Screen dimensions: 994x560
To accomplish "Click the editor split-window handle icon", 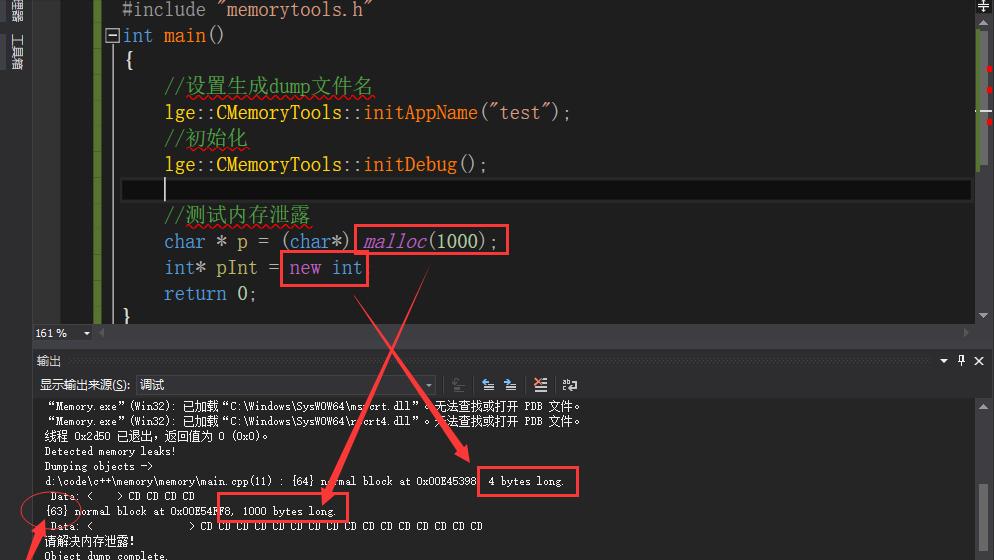I will coord(983,6).
